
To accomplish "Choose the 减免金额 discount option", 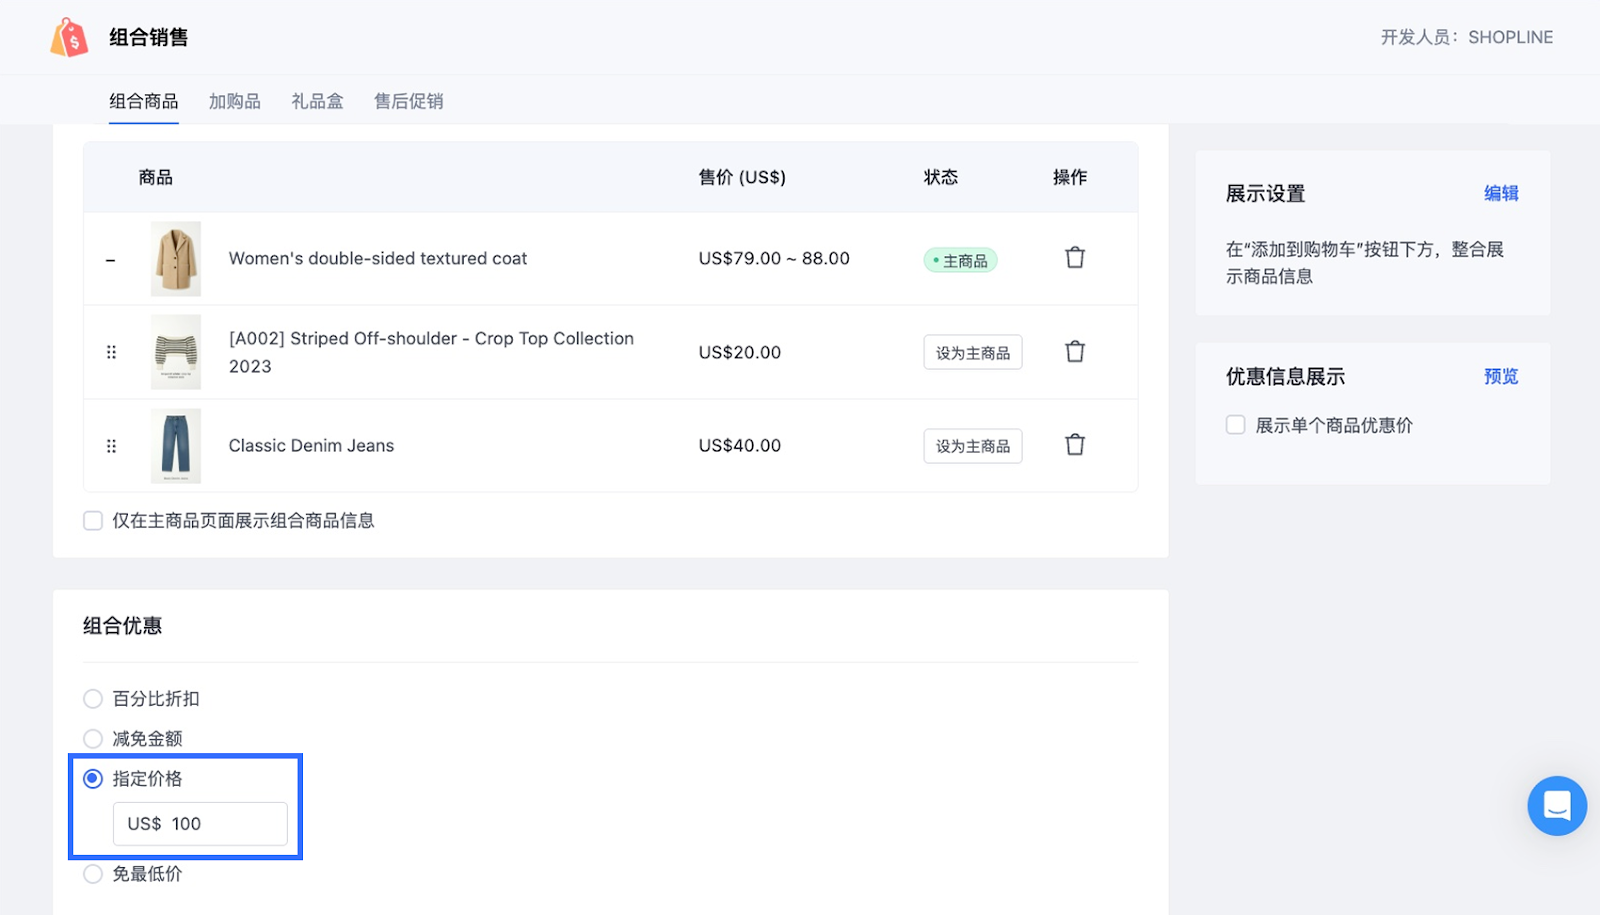I will click(x=93, y=739).
